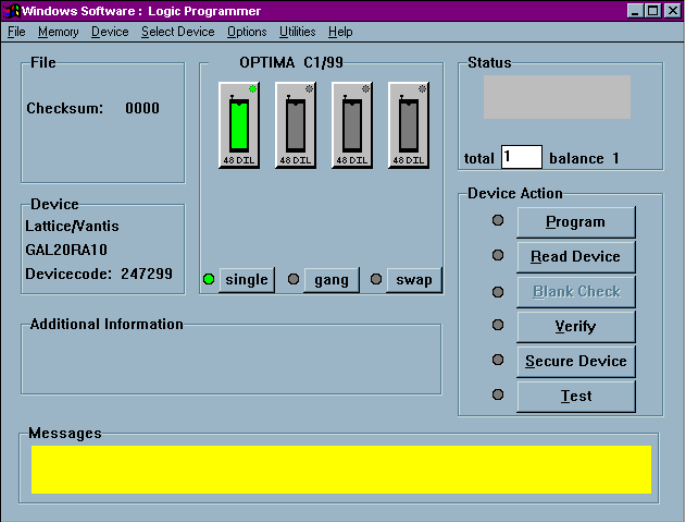Click the indicator LED beside Verify
Image resolution: width=685 pixels, height=522 pixels.
498,325
